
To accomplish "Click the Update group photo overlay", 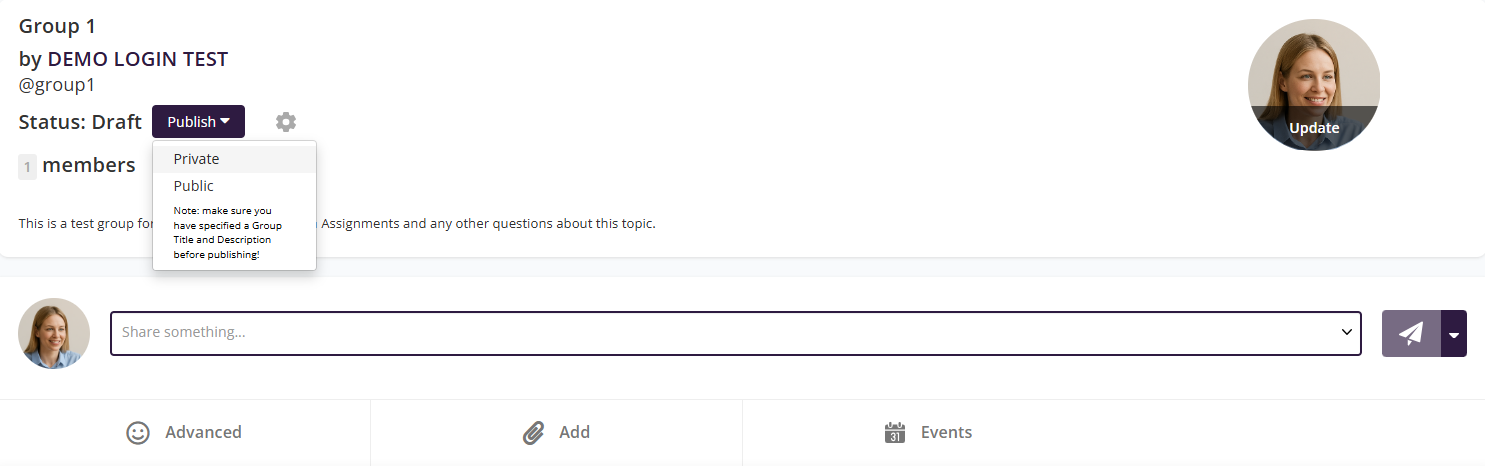I will point(1313,128).
